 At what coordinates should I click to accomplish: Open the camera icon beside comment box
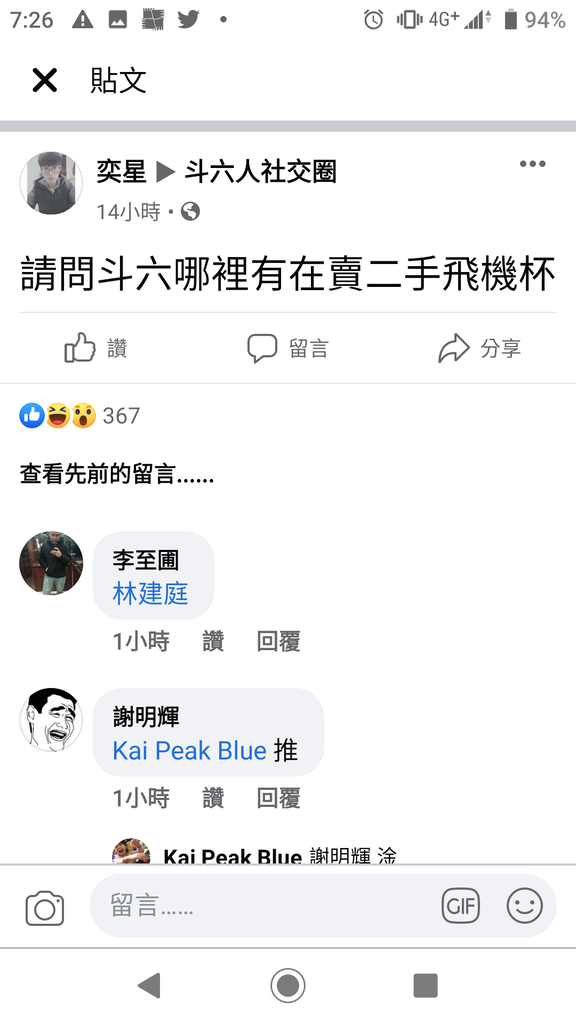[x=45, y=908]
